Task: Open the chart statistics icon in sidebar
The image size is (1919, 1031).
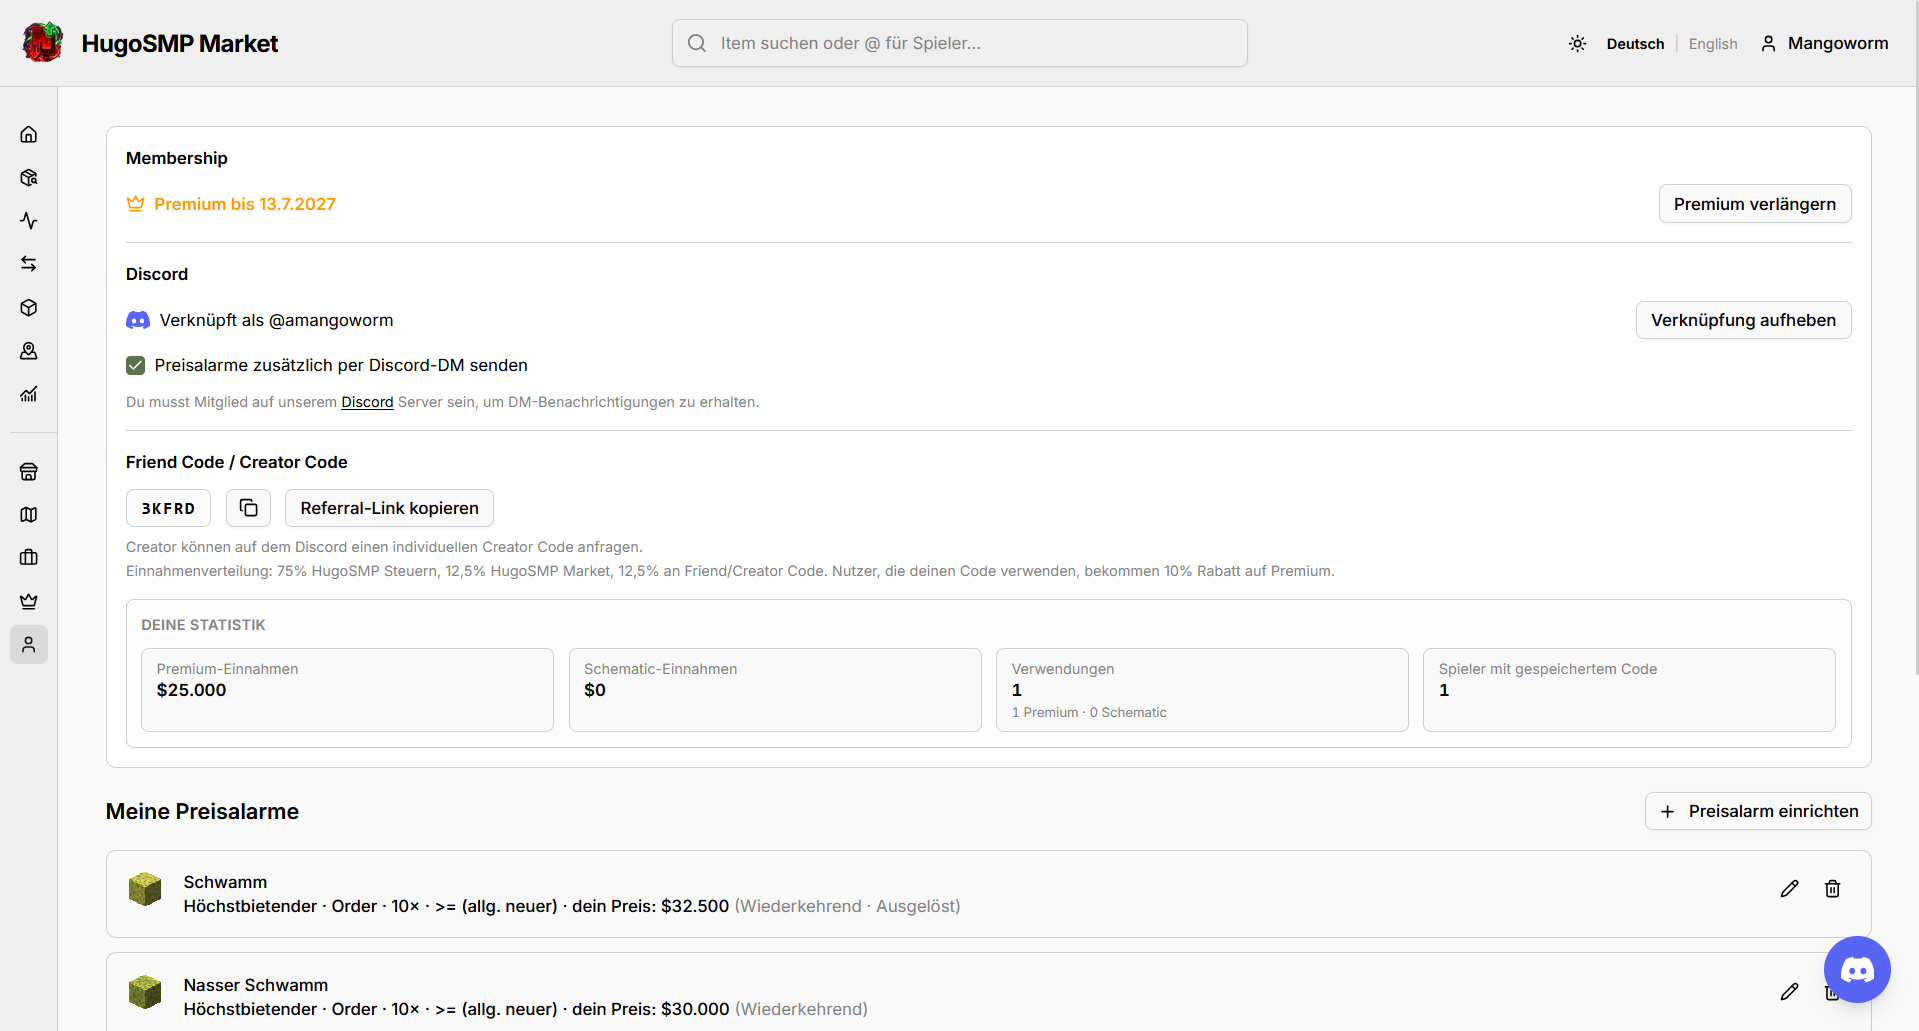Action: click(29, 394)
